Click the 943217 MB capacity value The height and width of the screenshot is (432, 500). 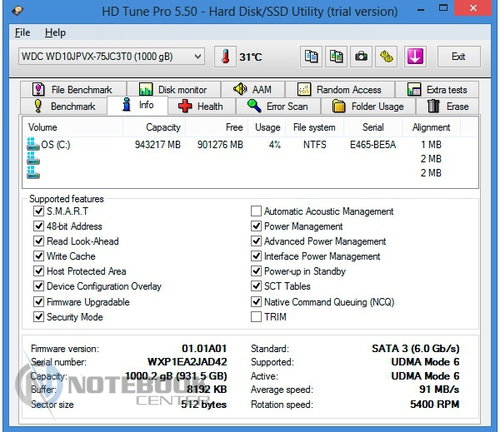pos(158,145)
